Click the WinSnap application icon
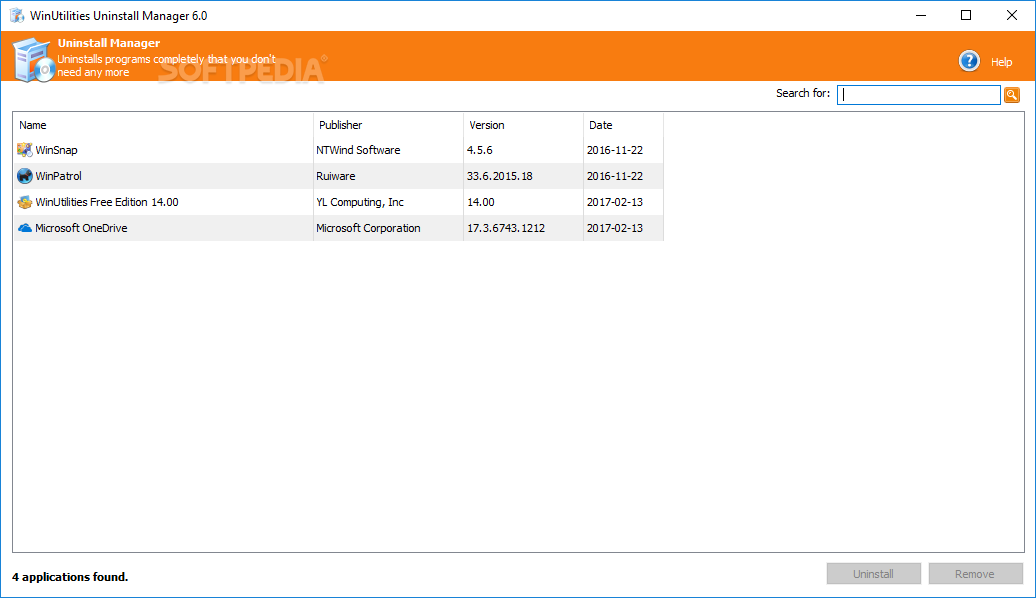Screen dimensions: 1036x598 [x=24, y=150]
